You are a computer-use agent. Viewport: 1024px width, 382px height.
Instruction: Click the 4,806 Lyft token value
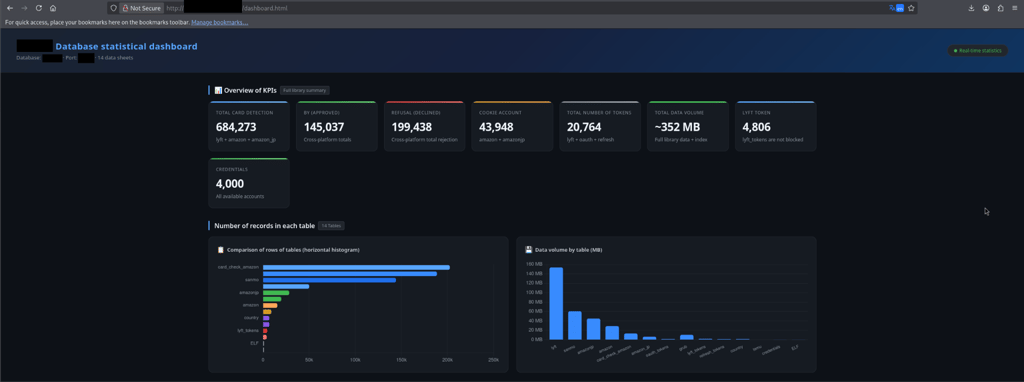(757, 127)
